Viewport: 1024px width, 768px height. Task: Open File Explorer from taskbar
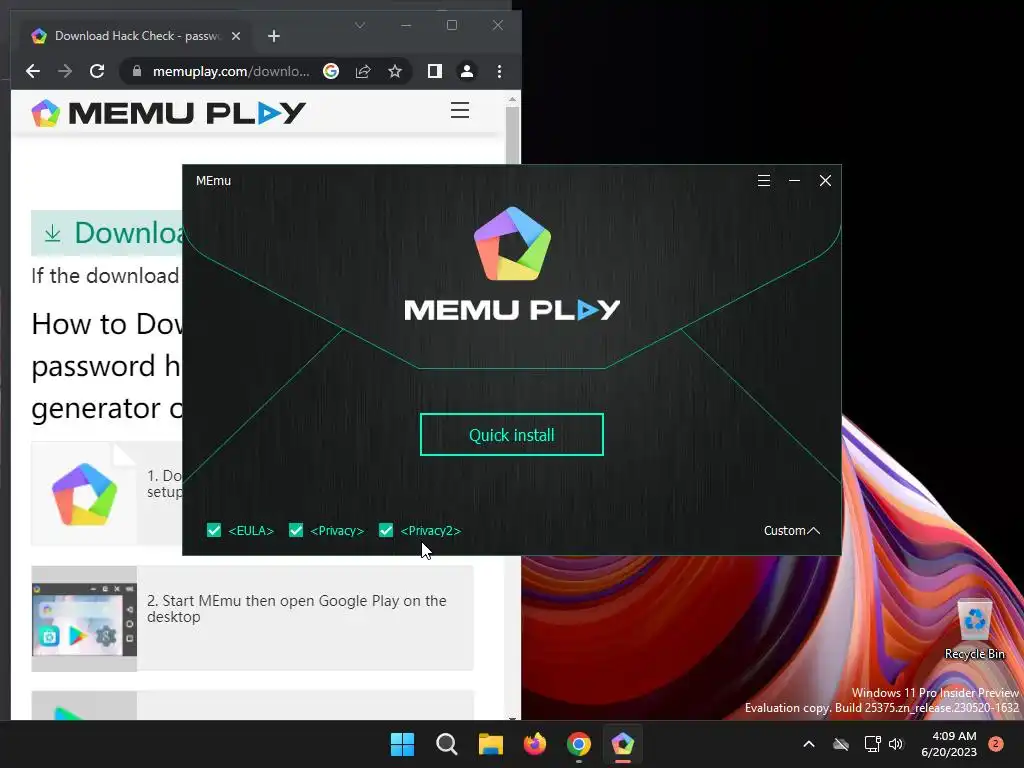(490, 744)
